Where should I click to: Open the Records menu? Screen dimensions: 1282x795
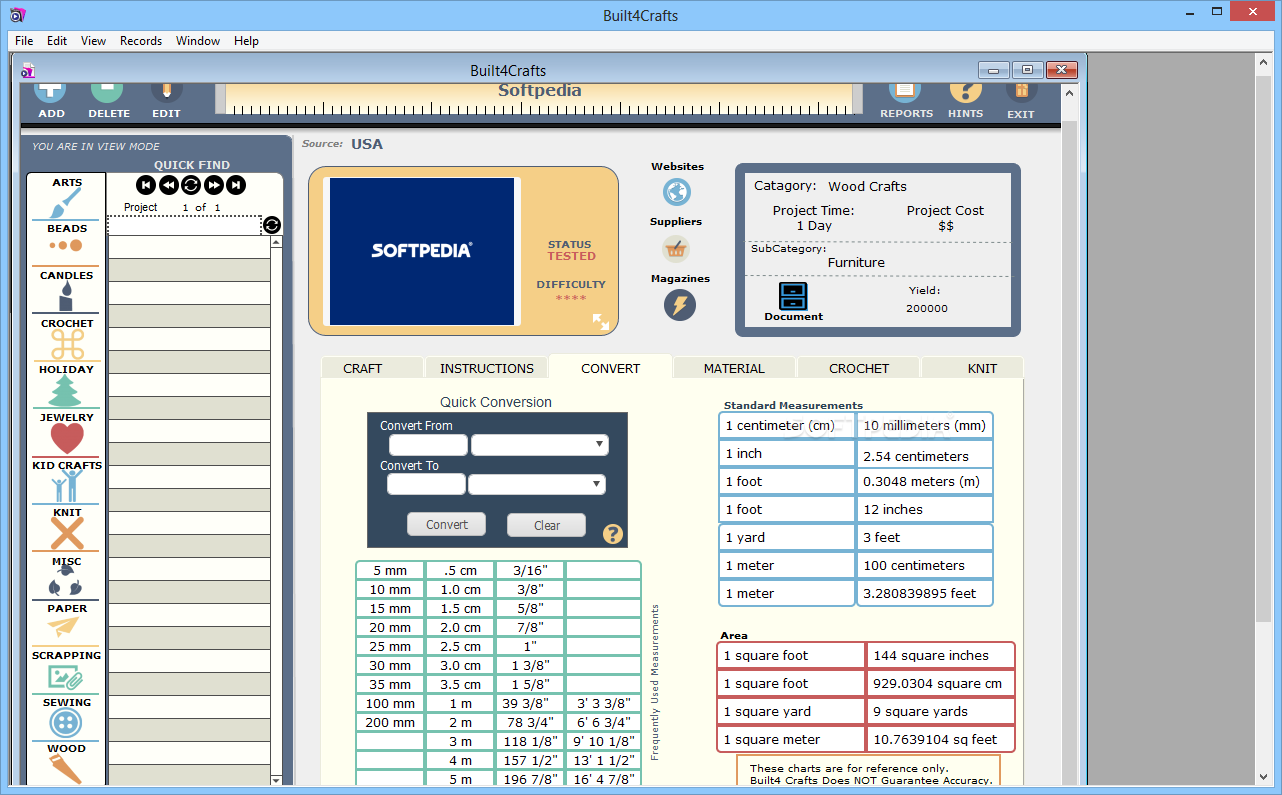pyautogui.click(x=141, y=41)
